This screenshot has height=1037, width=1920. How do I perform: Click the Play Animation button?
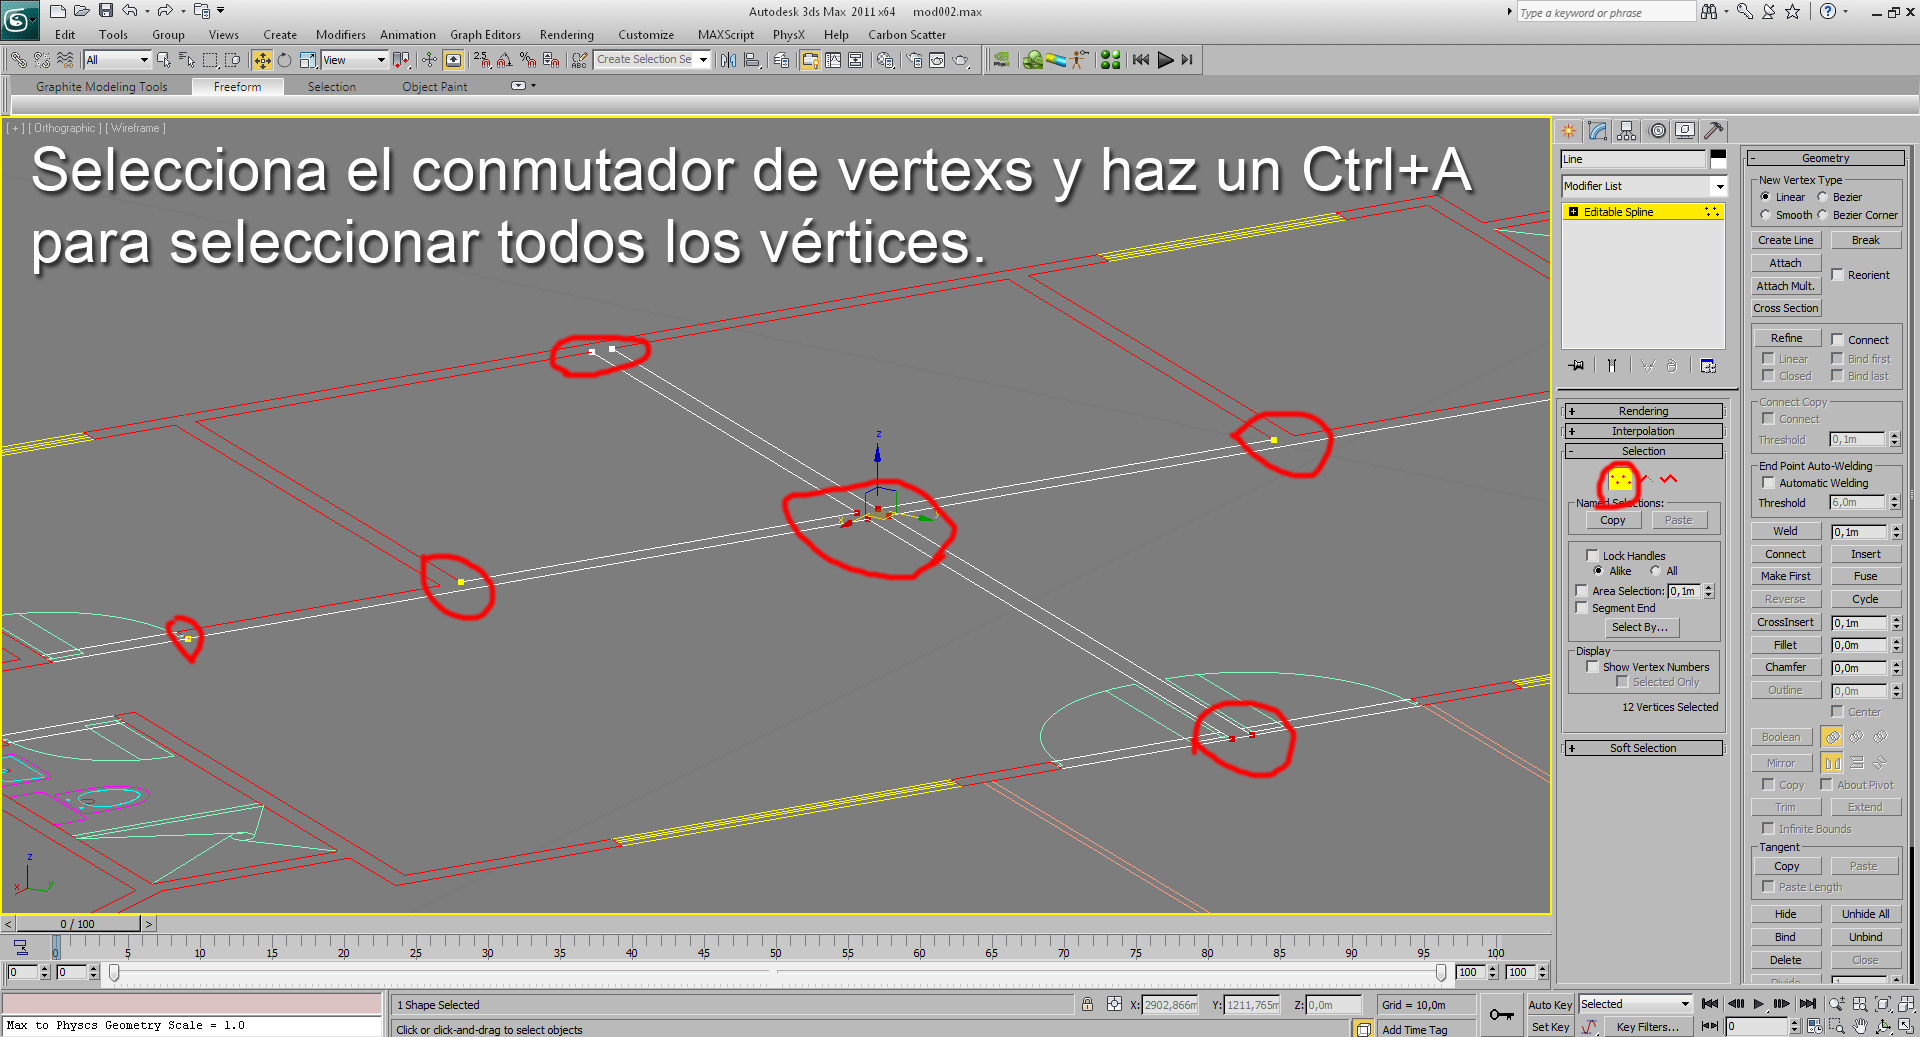point(1758,1004)
